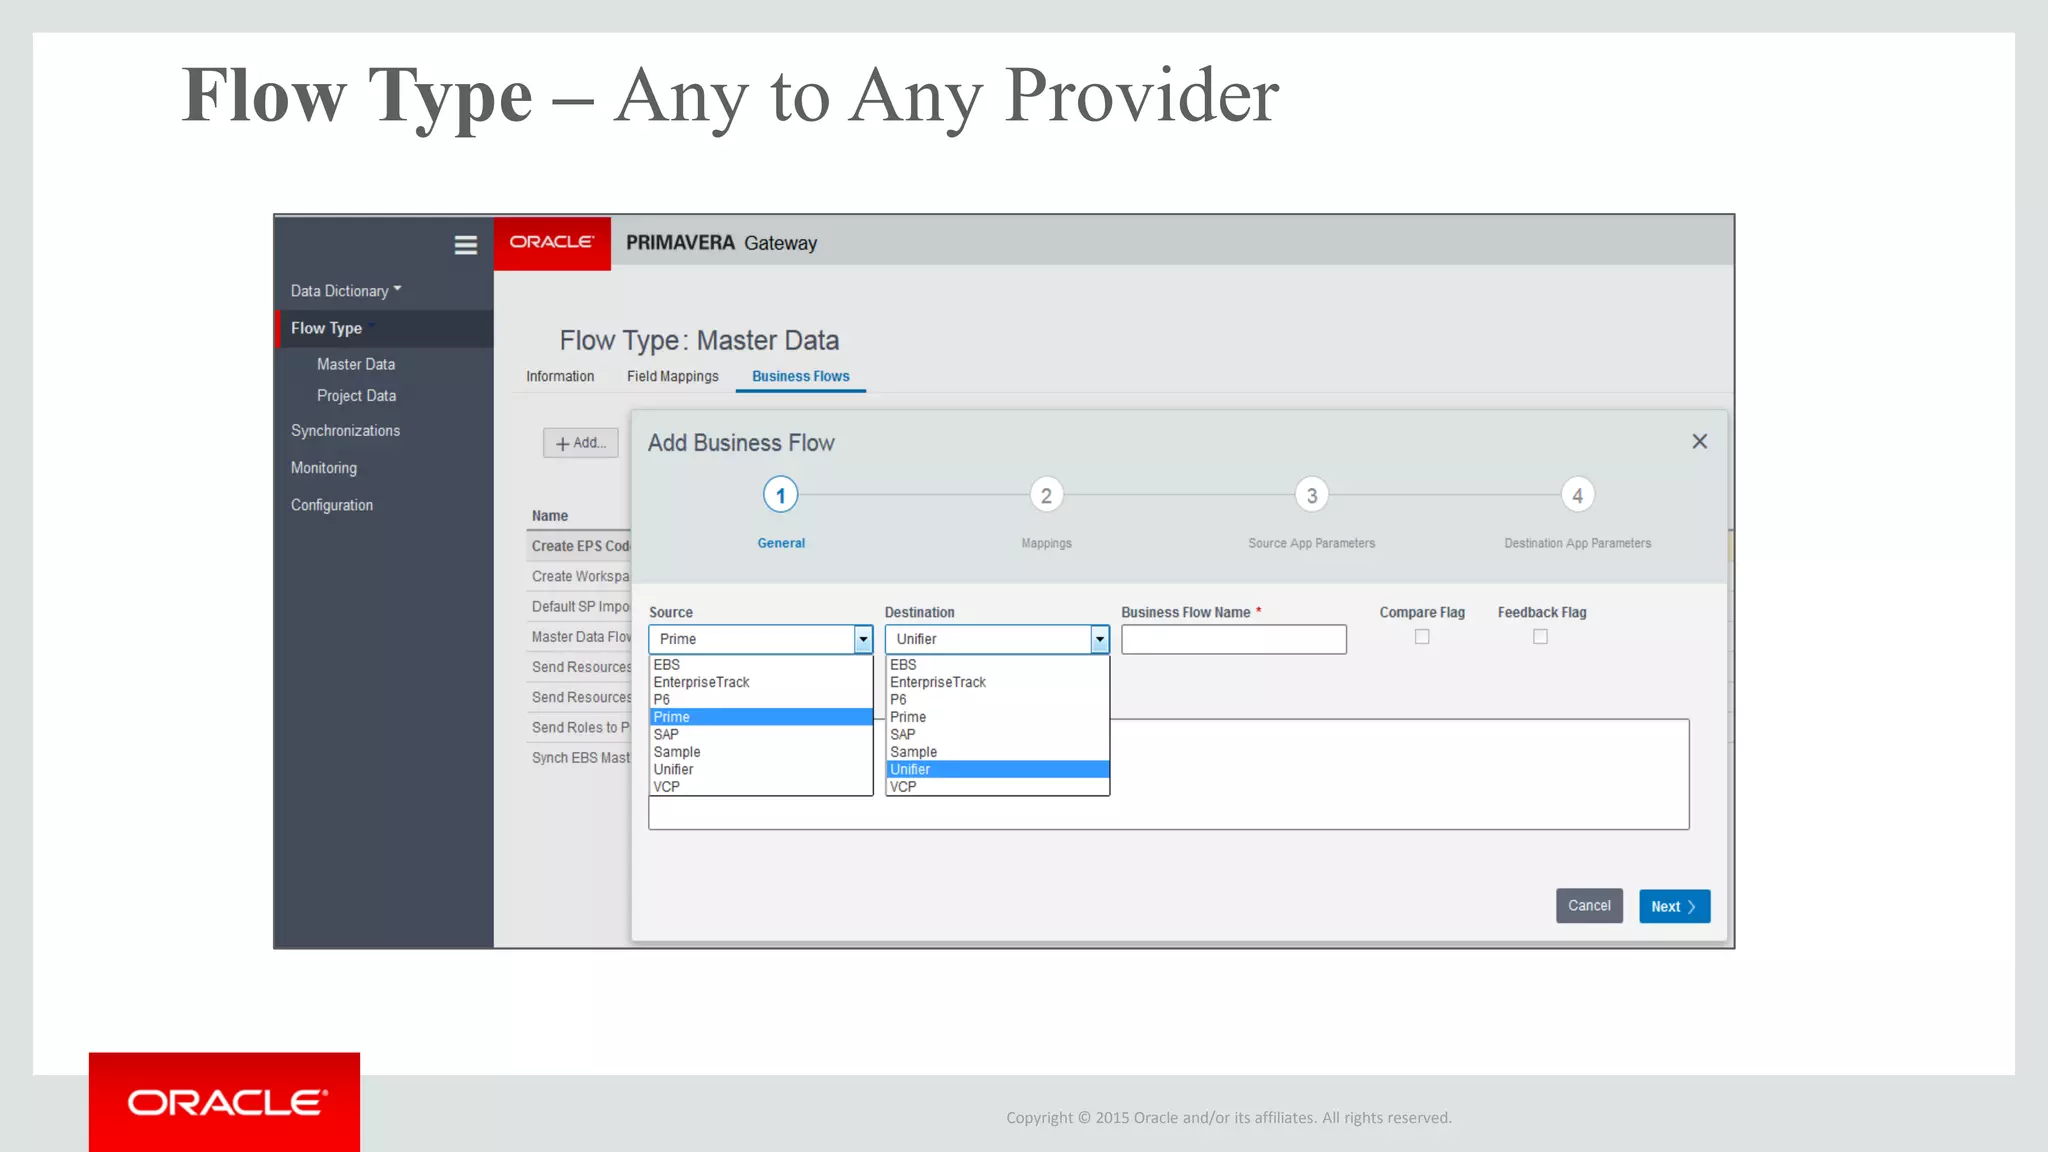The width and height of the screenshot is (2048, 1152).
Task: Select the Create EPS Code row
Action: coord(579,546)
